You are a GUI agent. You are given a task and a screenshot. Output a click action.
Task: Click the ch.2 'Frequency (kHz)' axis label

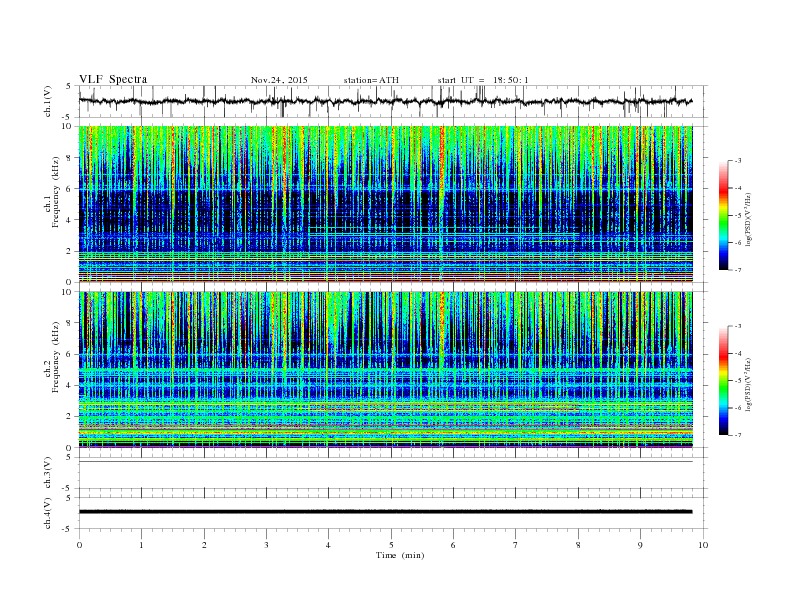pyautogui.click(x=56, y=357)
